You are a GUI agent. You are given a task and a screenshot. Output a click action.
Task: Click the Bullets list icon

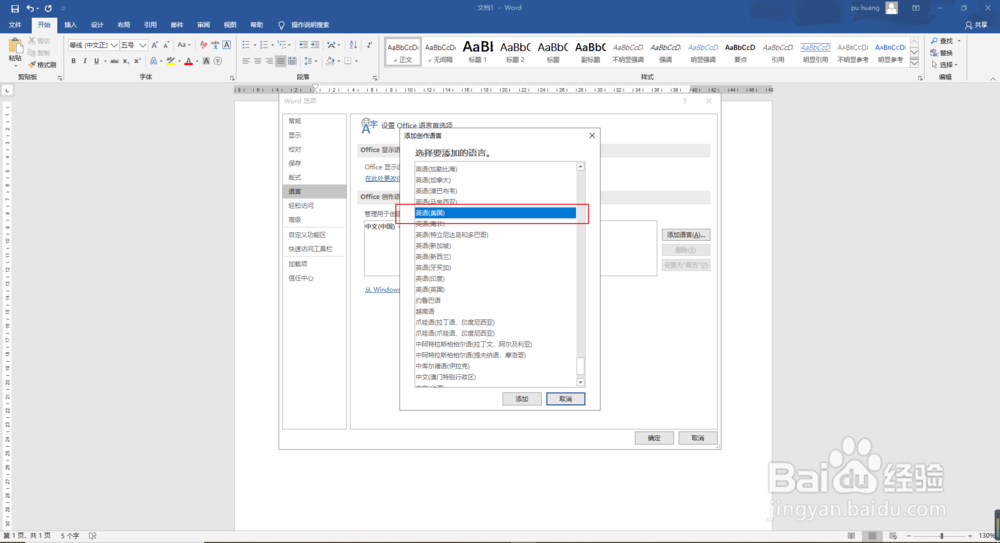click(246, 45)
